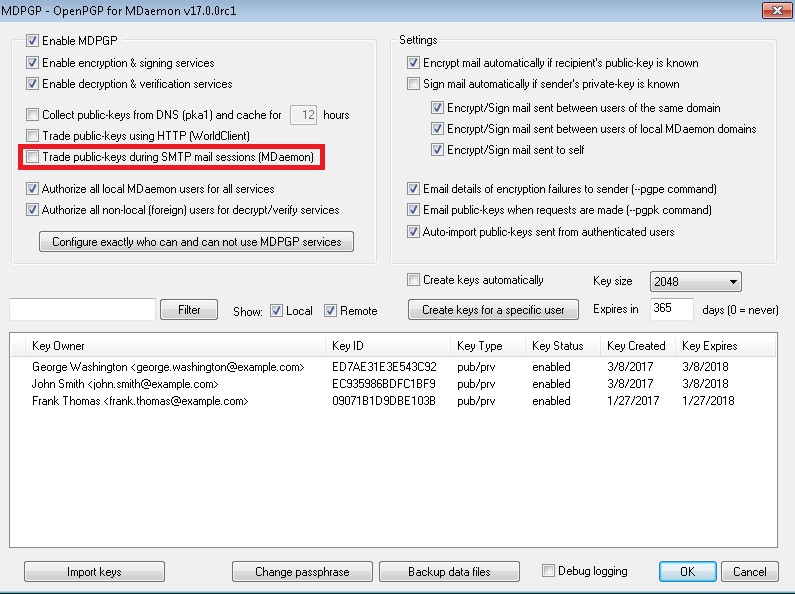
Task: Click the cache hours input field
Action: tap(304, 115)
